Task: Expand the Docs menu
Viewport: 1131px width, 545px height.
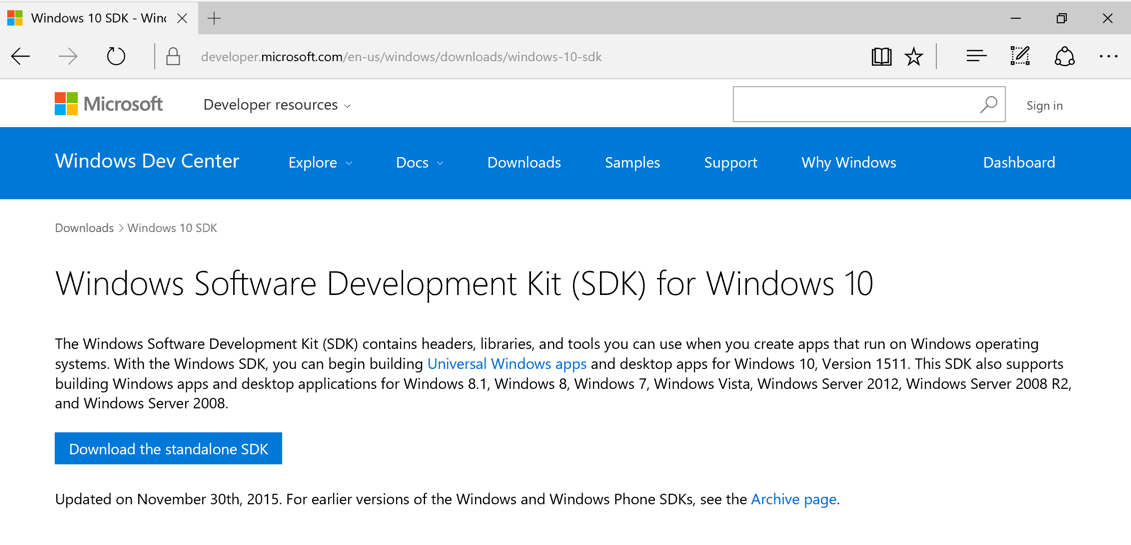Action: [419, 163]
